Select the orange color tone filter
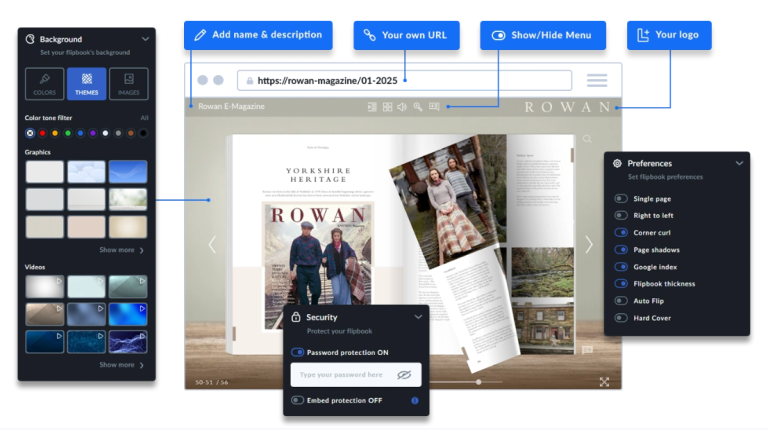 55,133
